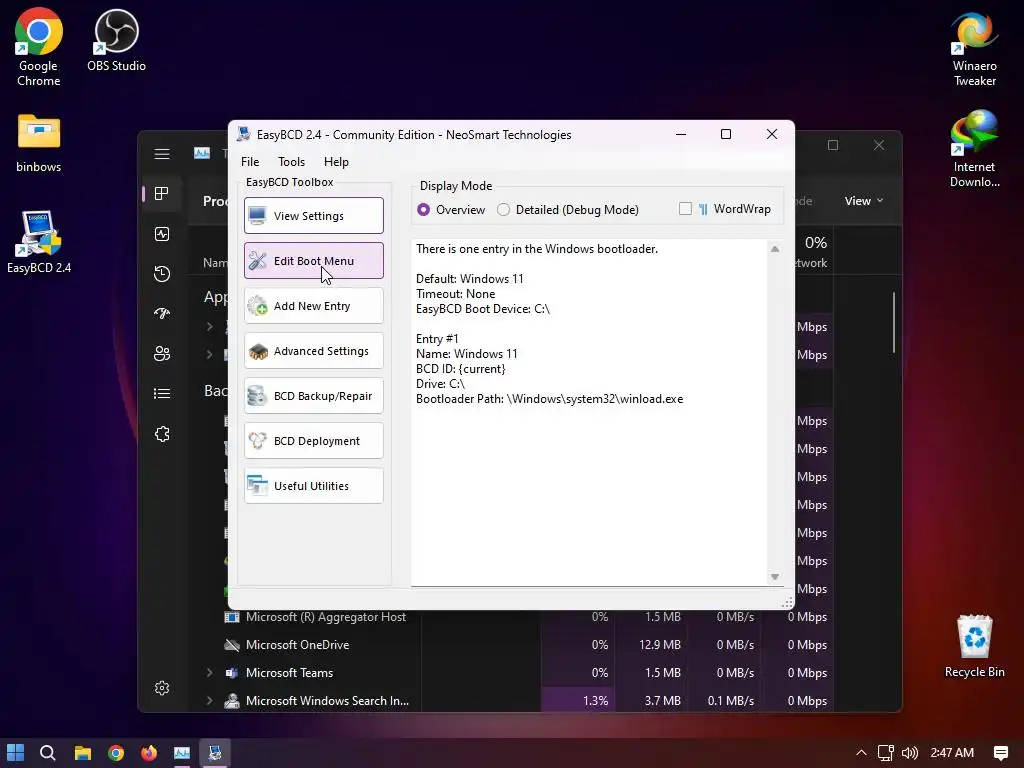Switch to Task Manager taskbar button
Viewport: 1024px width, 768px height.
click(182, 753)
